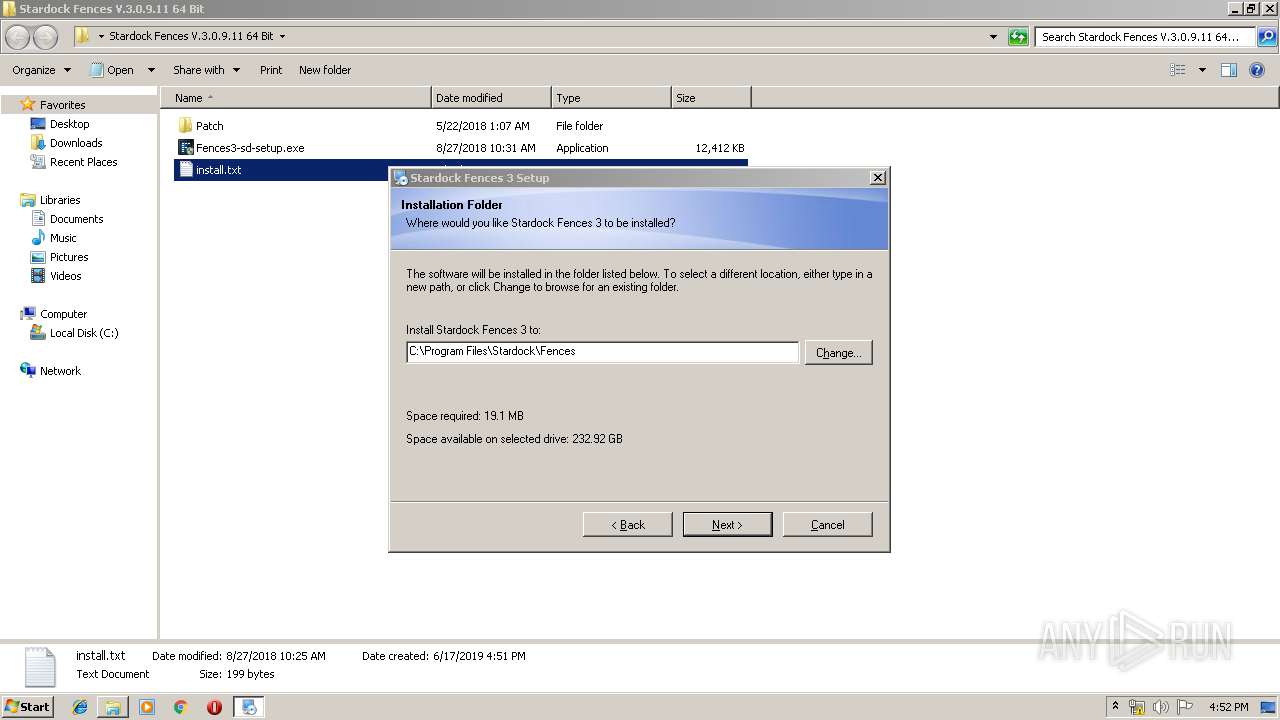Image resolution: width=1280 pixels, height=720 pixels.
Task: Sort by Date modified column
Action: 491,98
